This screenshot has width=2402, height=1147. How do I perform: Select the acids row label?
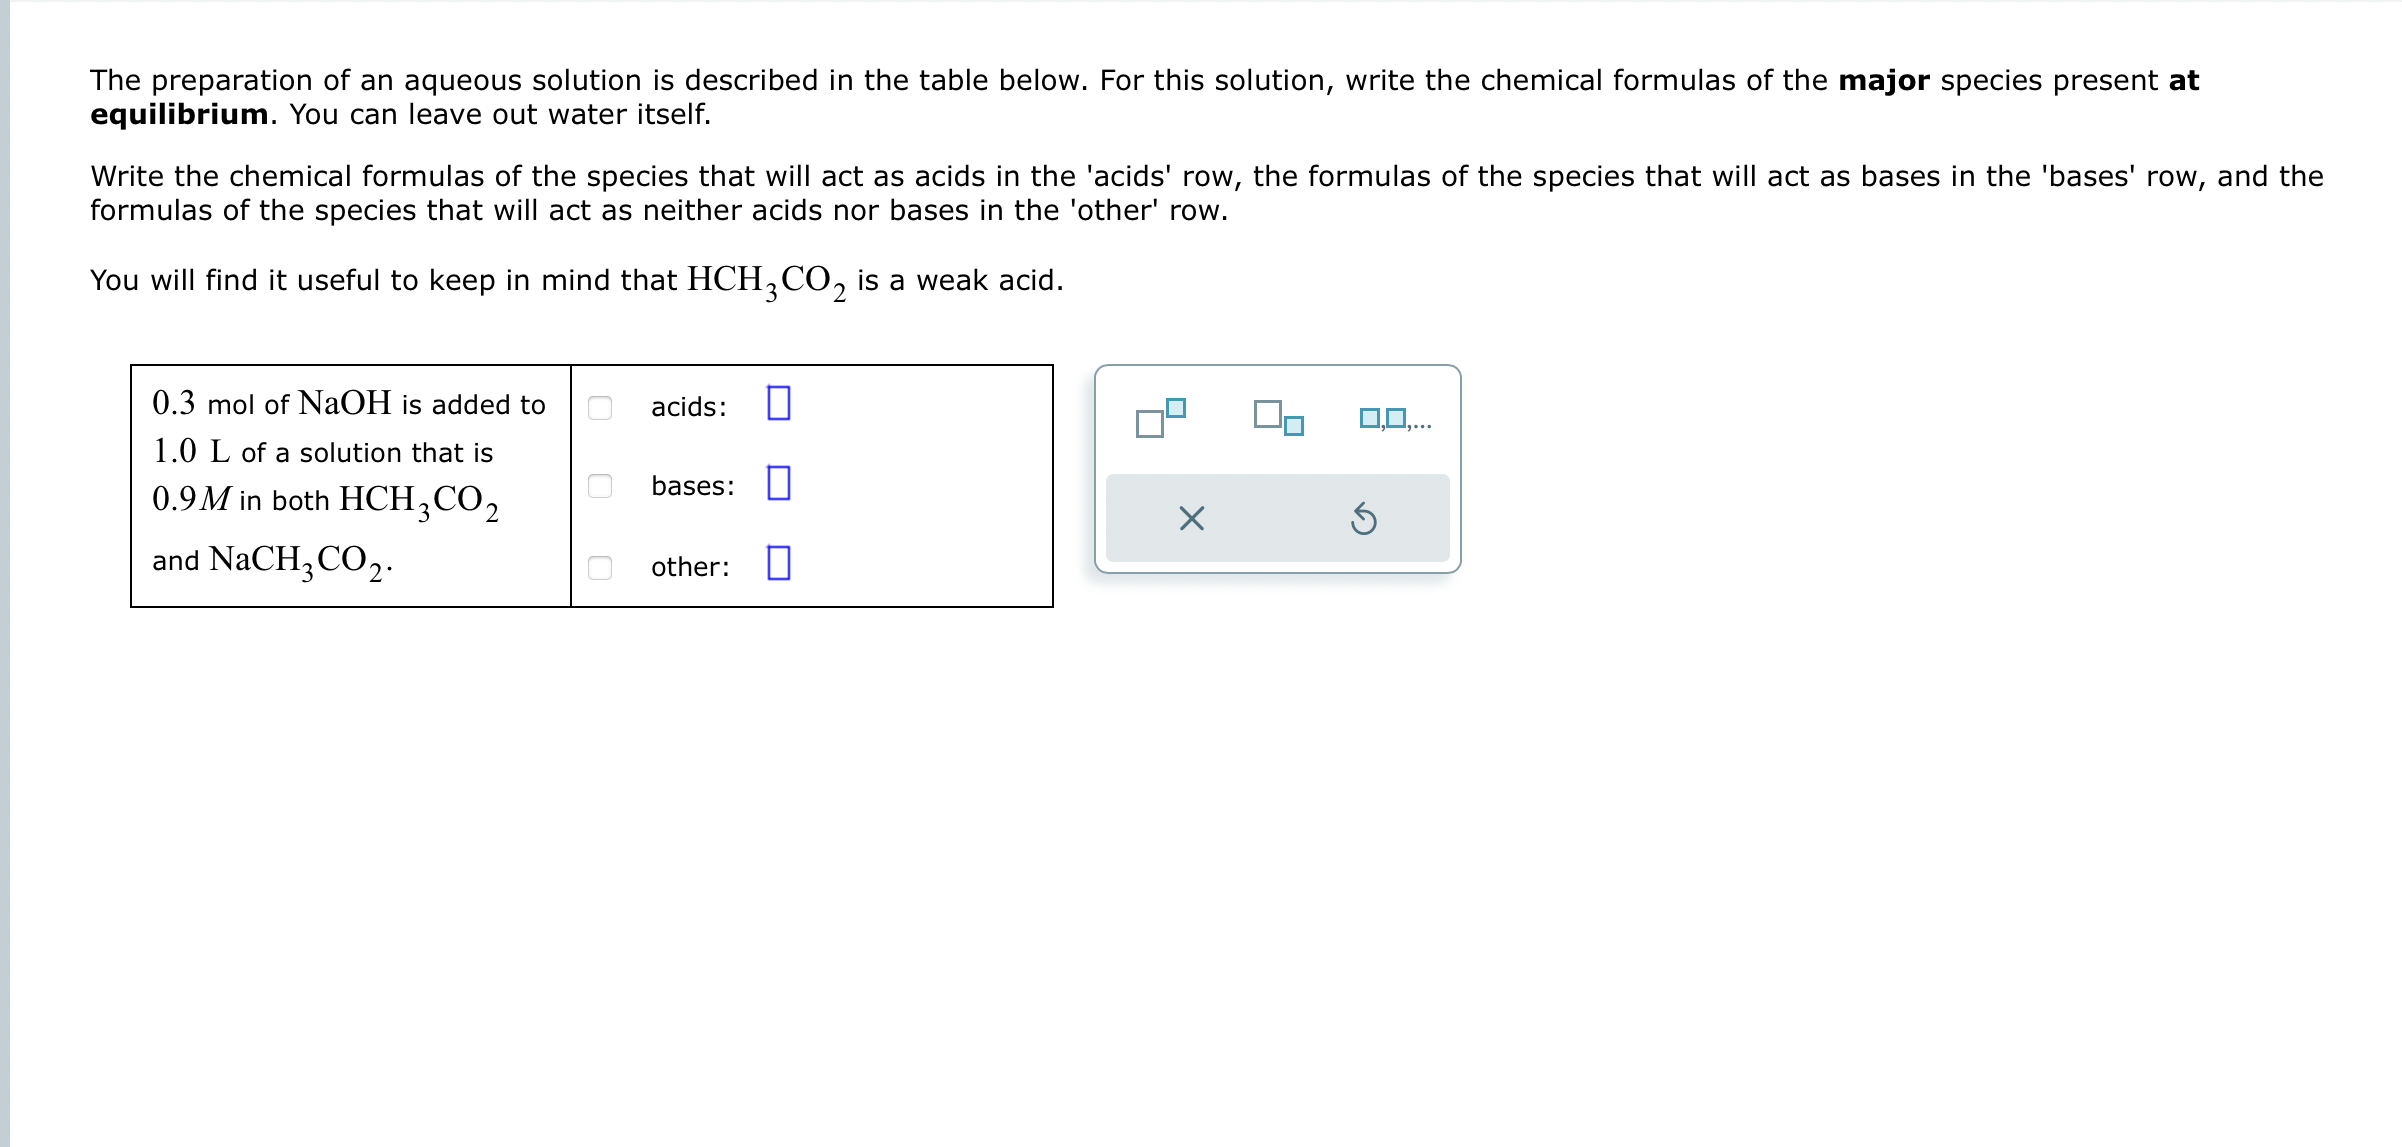(688, 406)
